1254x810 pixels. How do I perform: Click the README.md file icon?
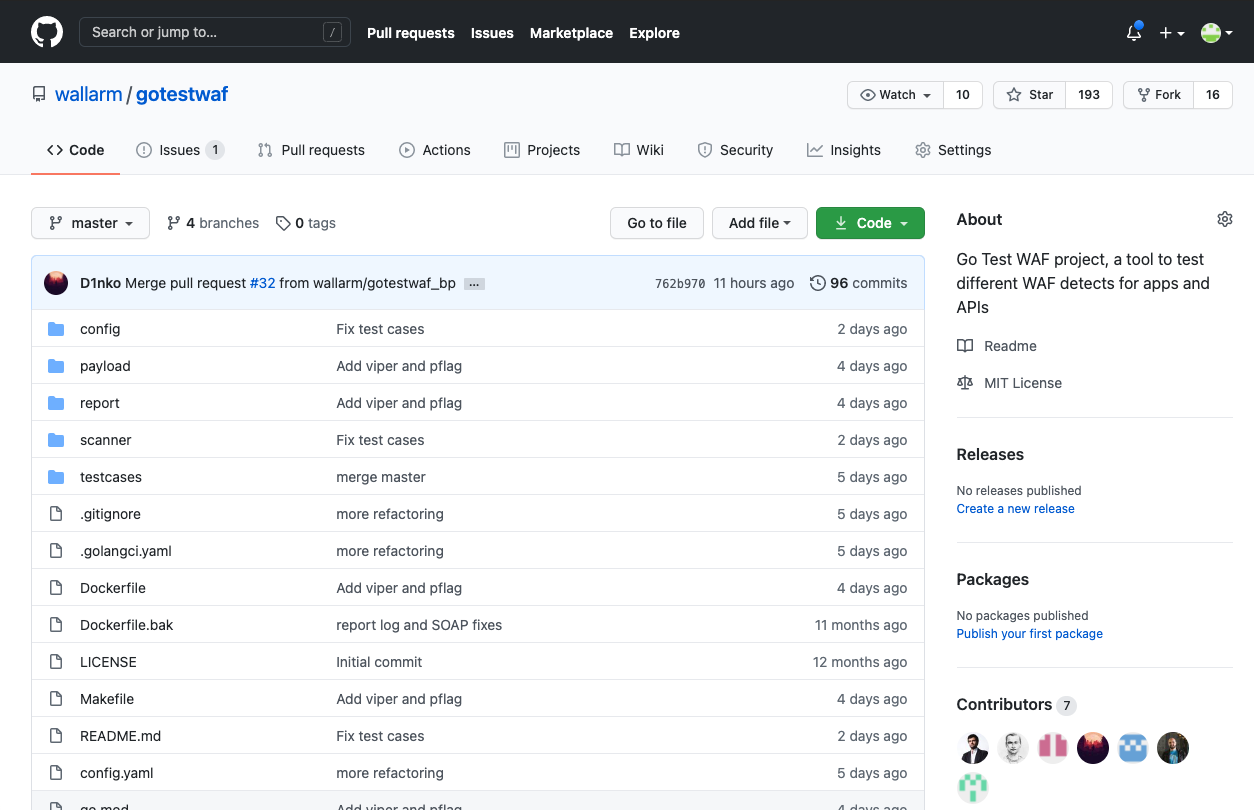pyautogui.click(x=56, y=736)
